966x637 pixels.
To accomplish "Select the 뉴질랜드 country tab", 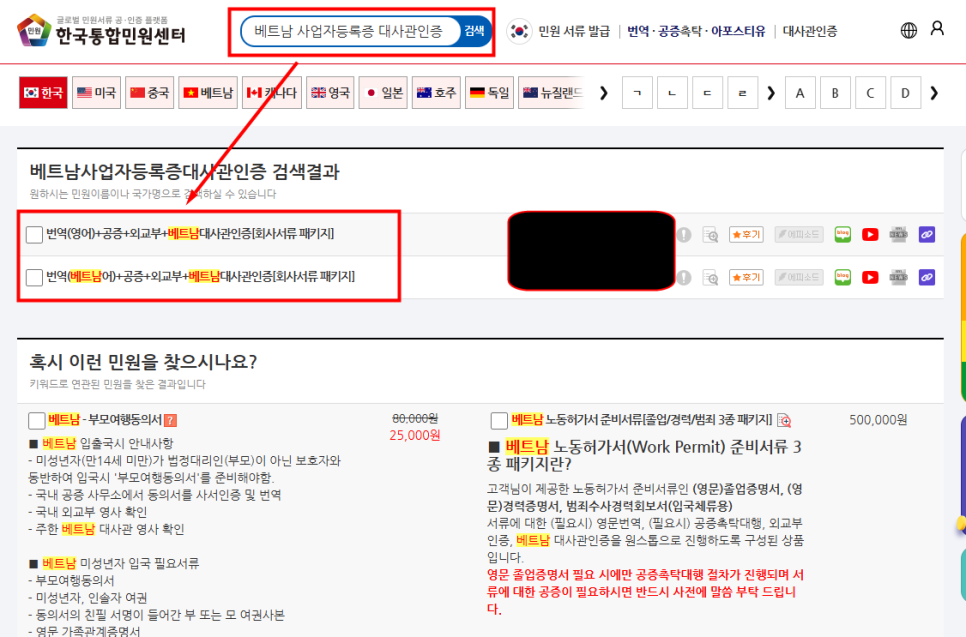I will click(x=551, y=93).
